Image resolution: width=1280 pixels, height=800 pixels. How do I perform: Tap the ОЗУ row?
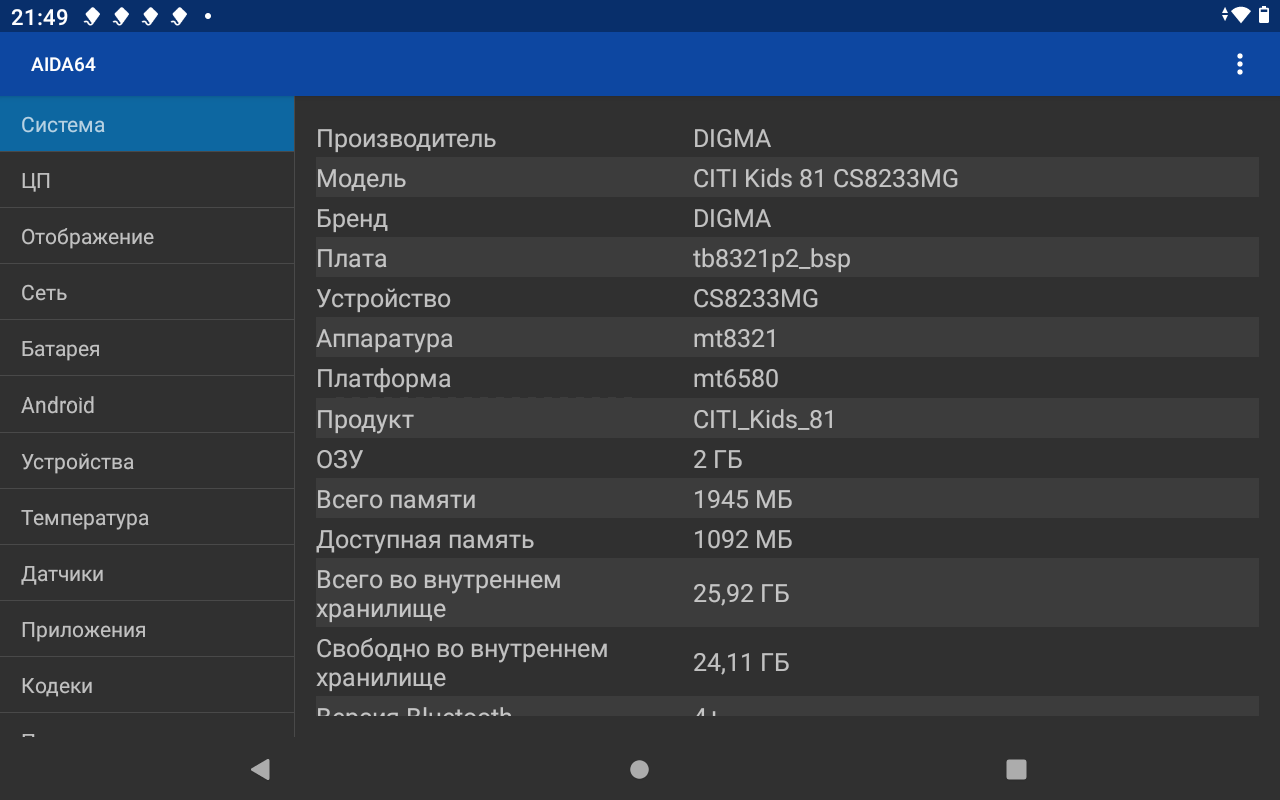[787, 459]
